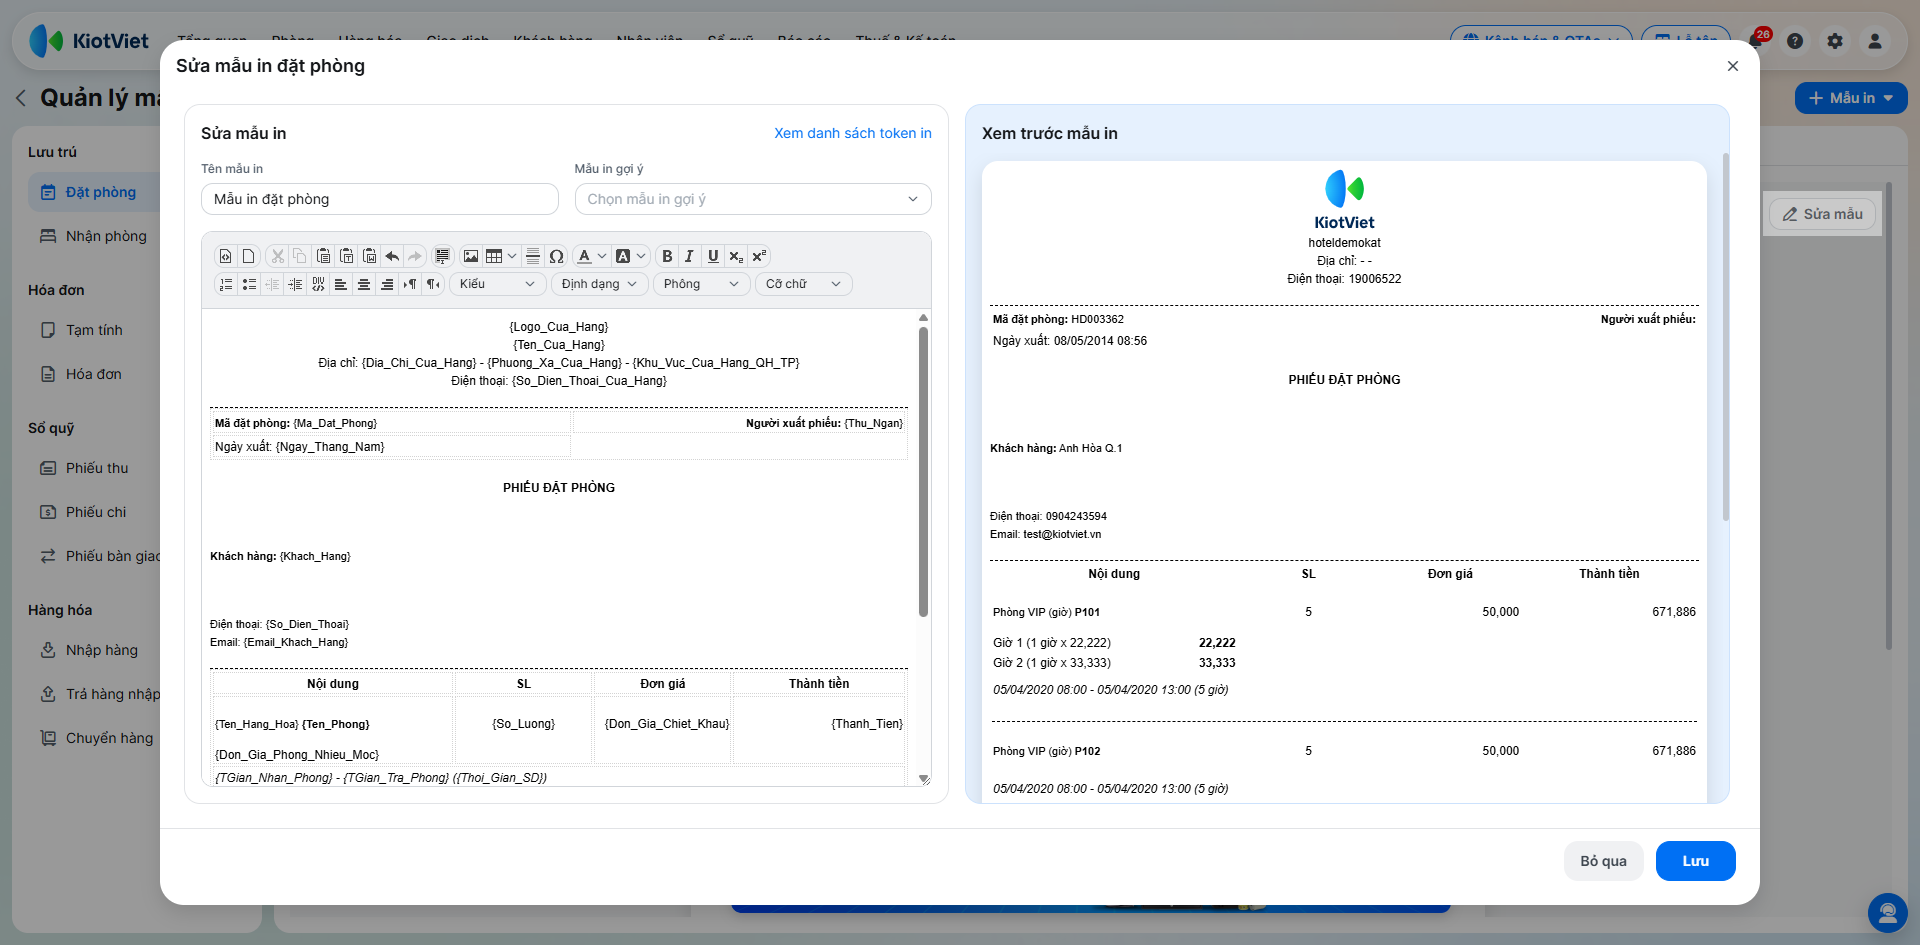The height and width of the screenshot is (945, 1920).
Task: Open the Kiểu style dropdown
Action: (498, 284)
